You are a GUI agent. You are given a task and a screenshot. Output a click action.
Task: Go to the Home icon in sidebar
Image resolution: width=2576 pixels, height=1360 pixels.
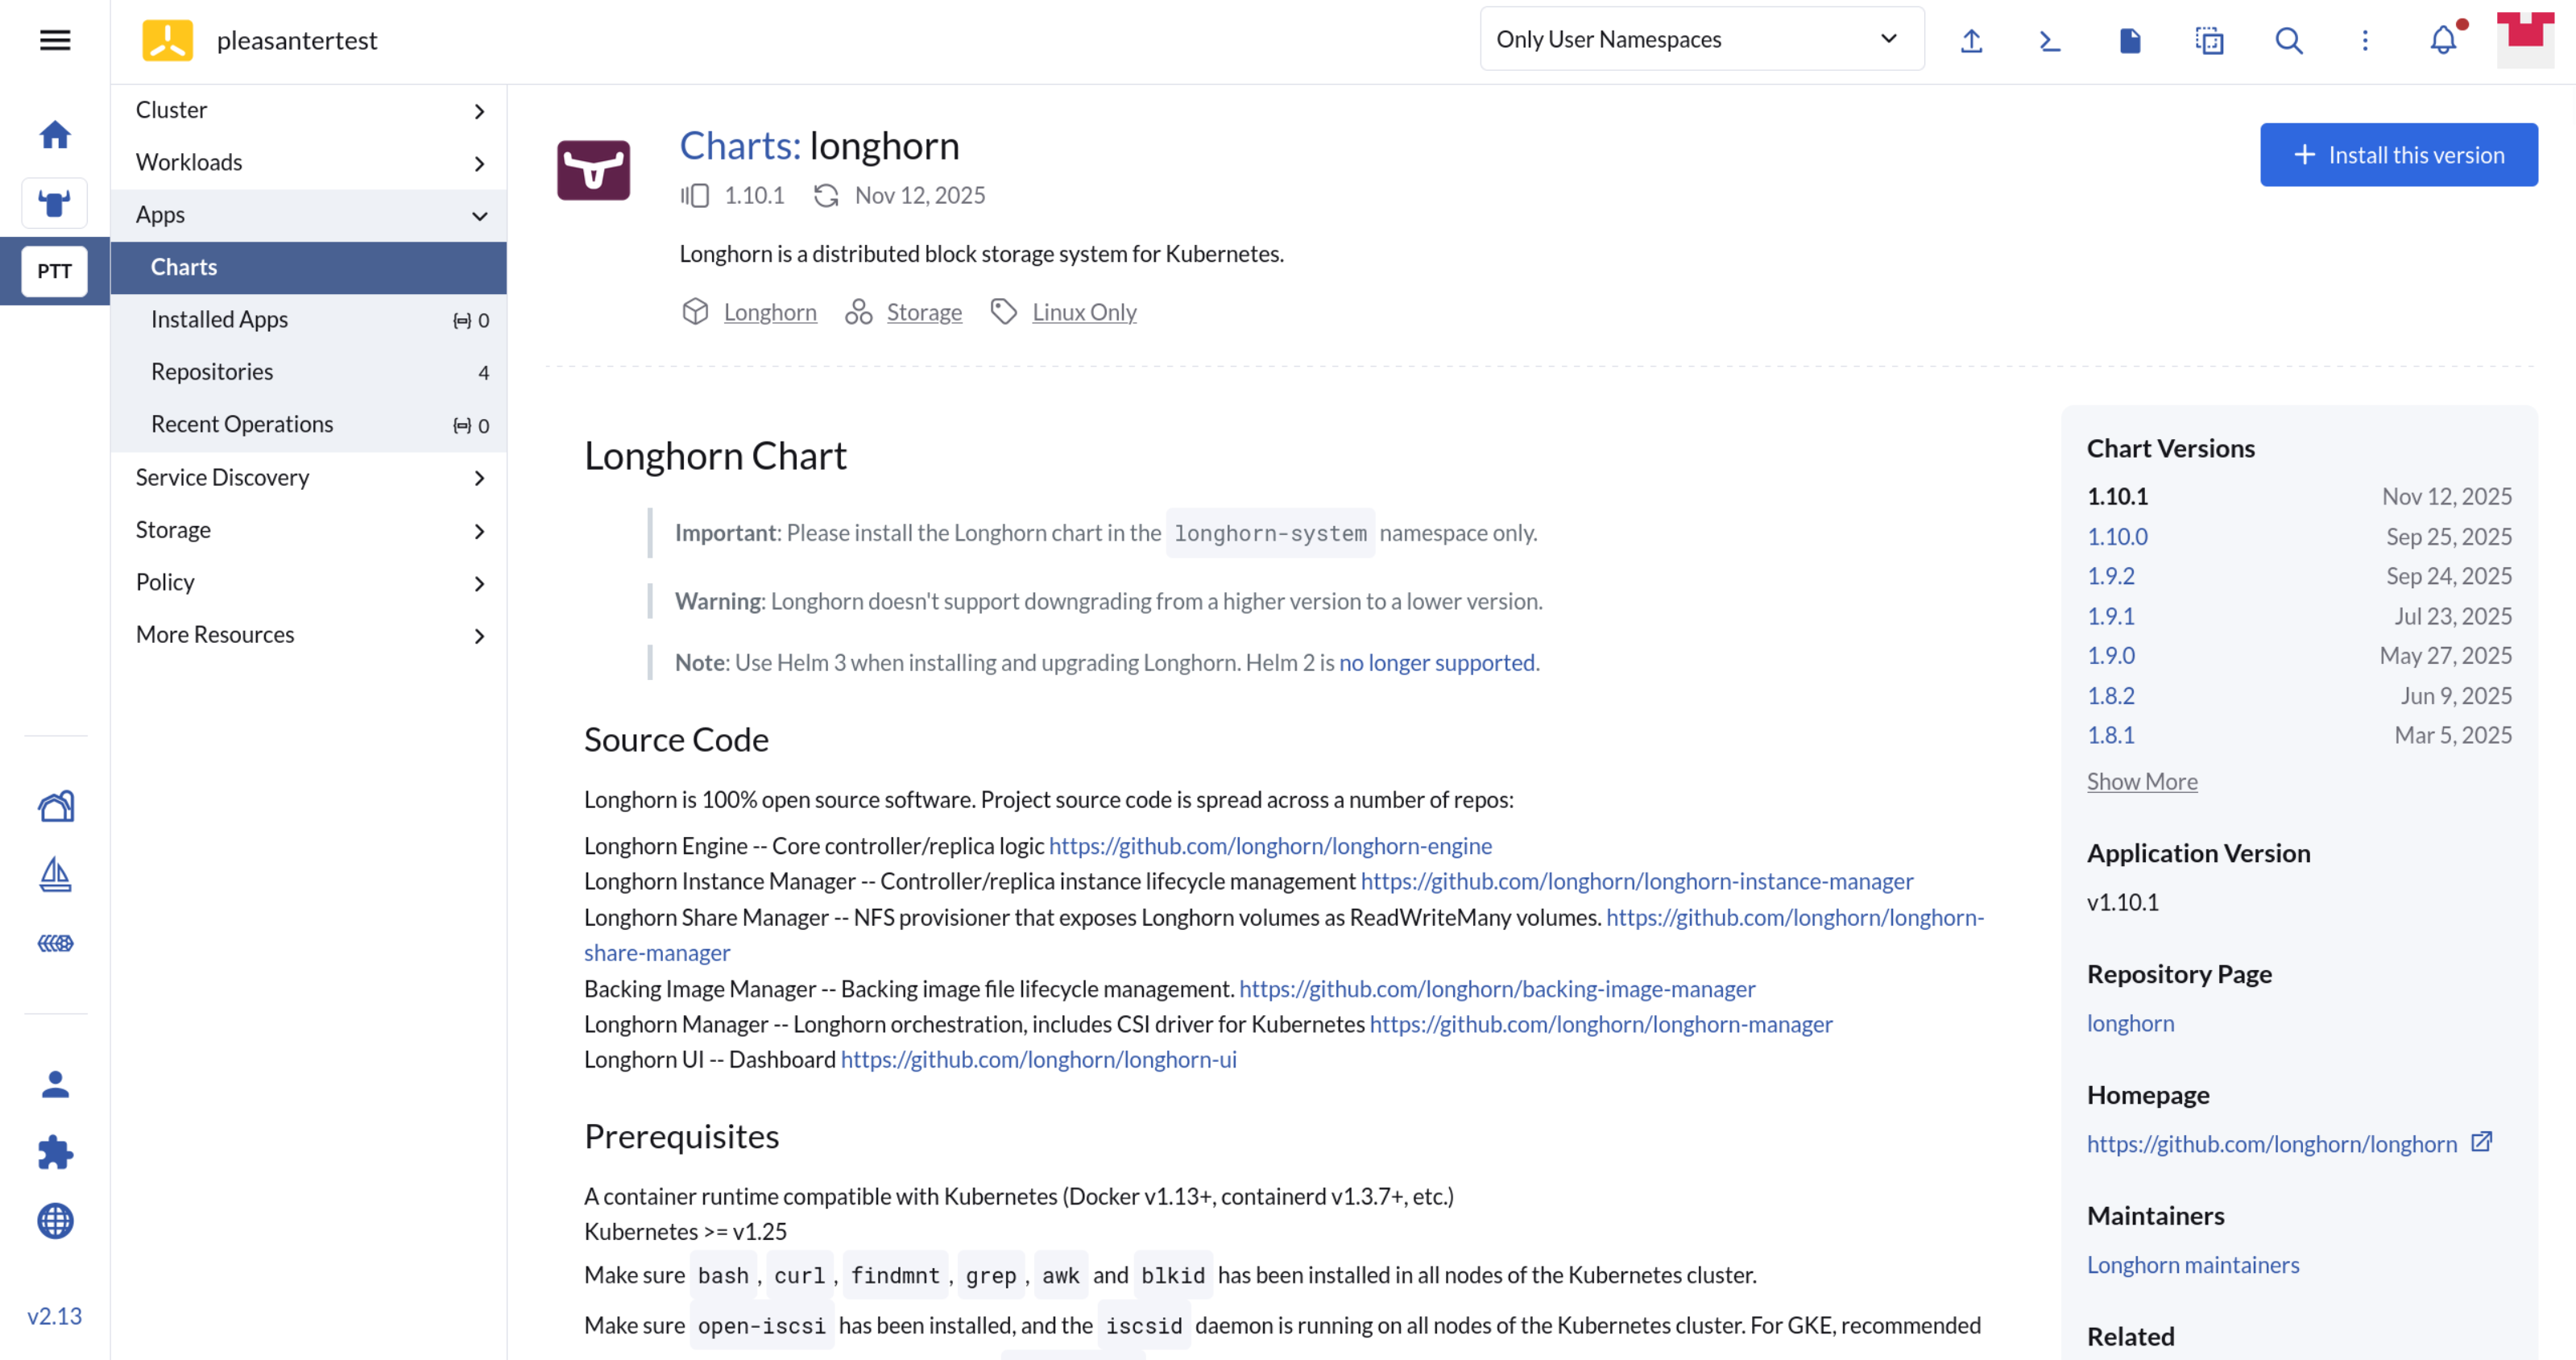coord(55,134)
